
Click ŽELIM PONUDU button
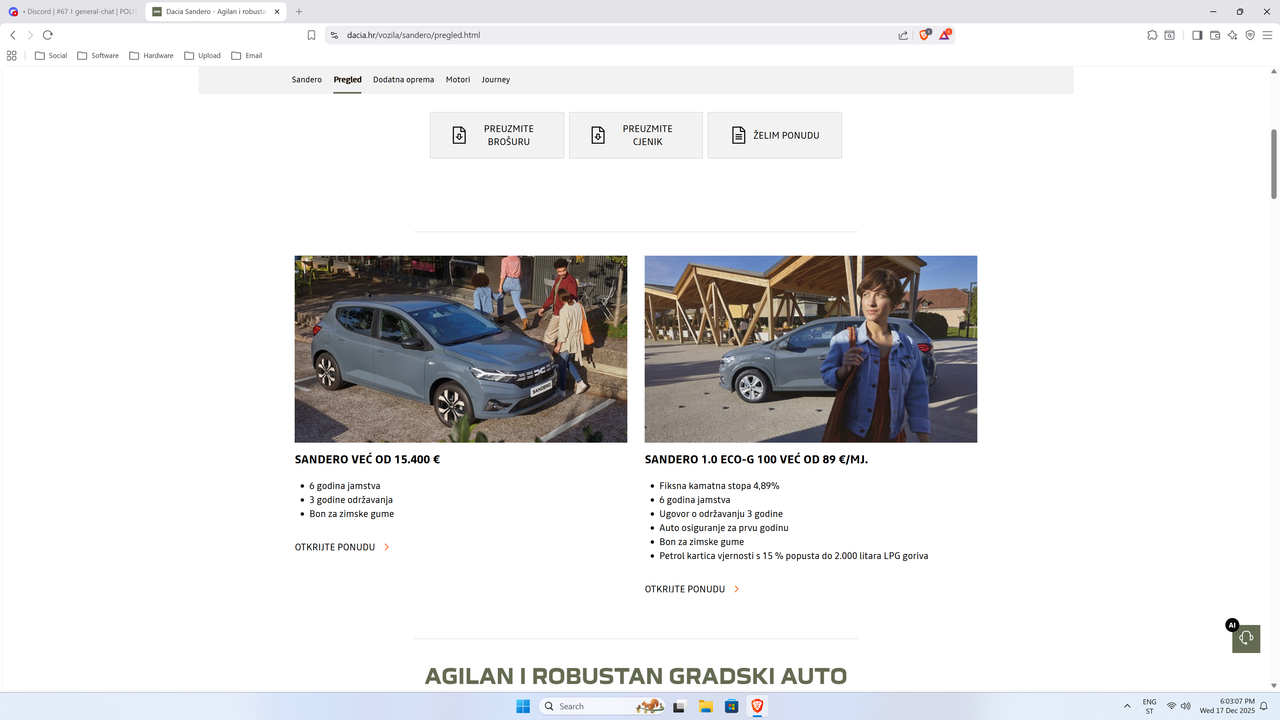click(x=774, y=135)
